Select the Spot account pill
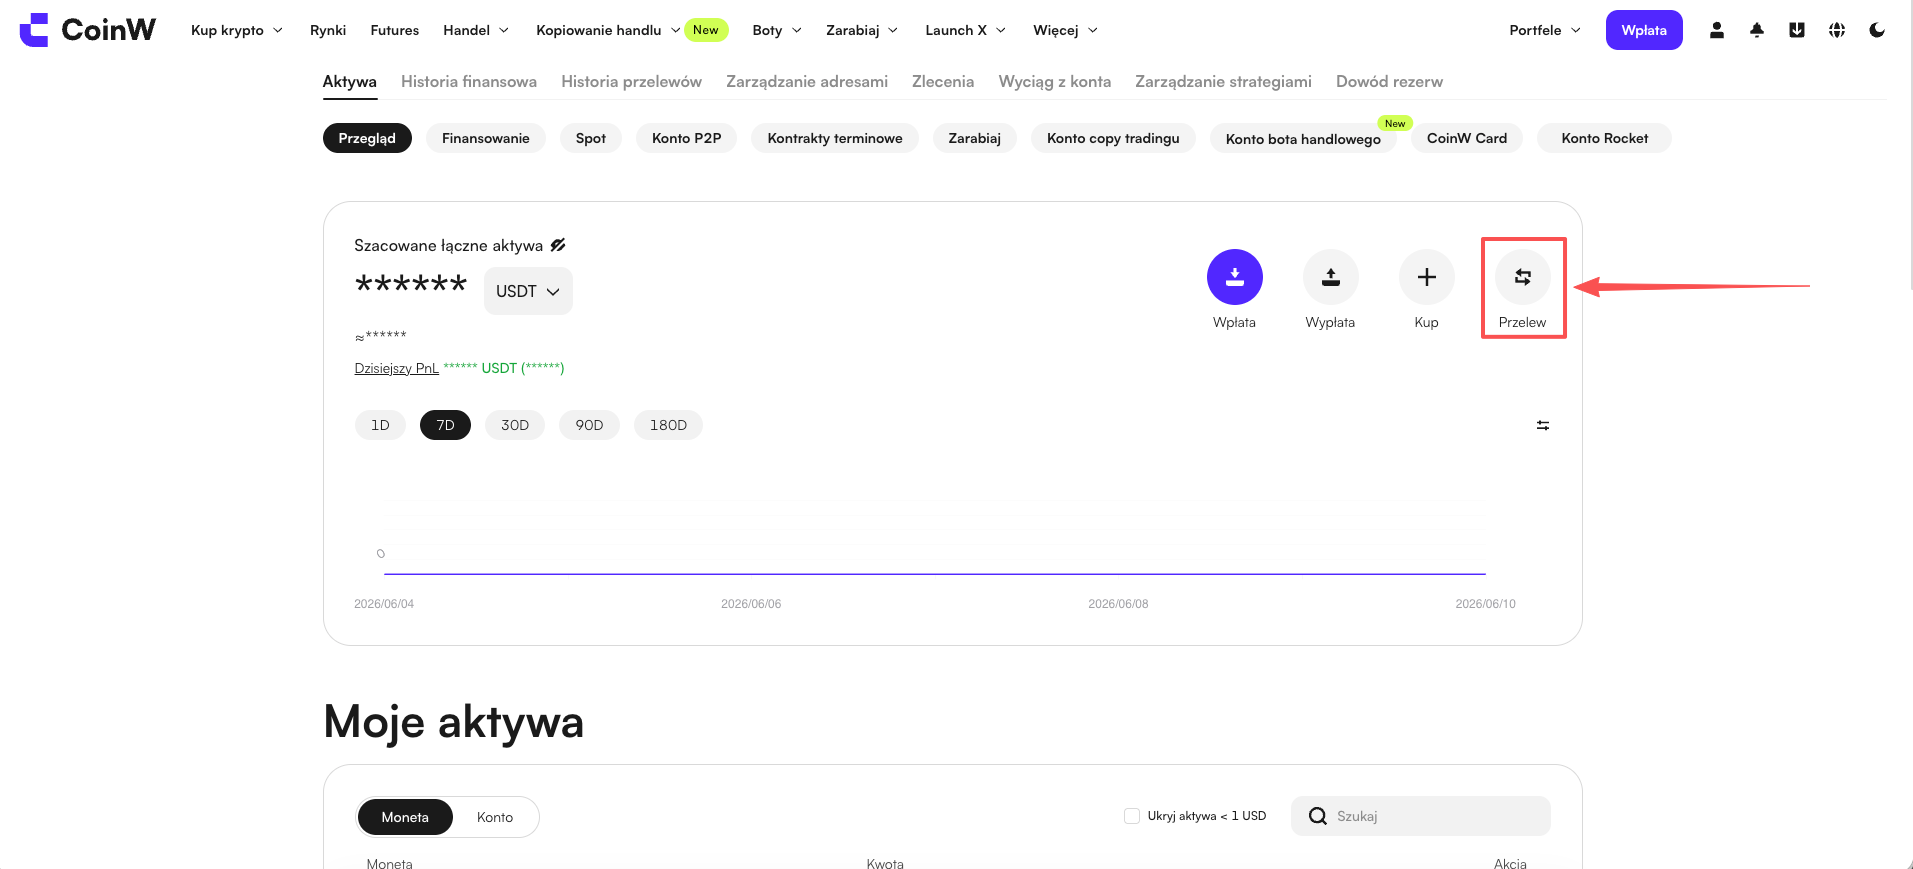The image size is (1913, 869). coord(591,138)
